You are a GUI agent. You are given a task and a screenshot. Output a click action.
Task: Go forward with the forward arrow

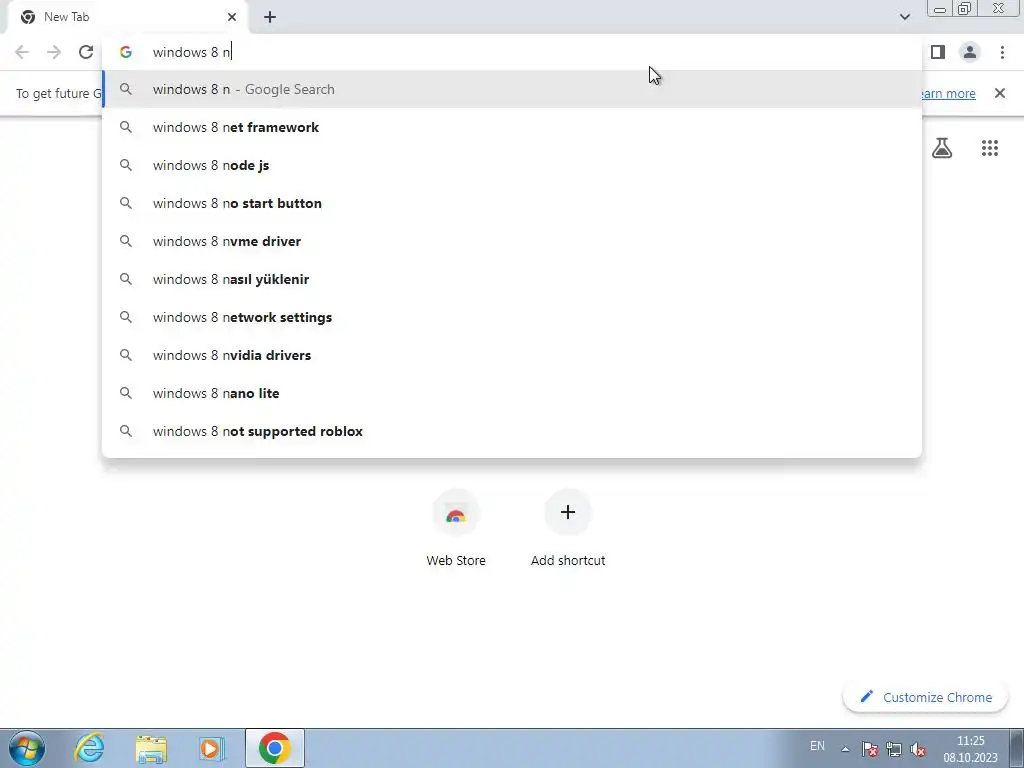pyautogui.click(x=54, y=52)
